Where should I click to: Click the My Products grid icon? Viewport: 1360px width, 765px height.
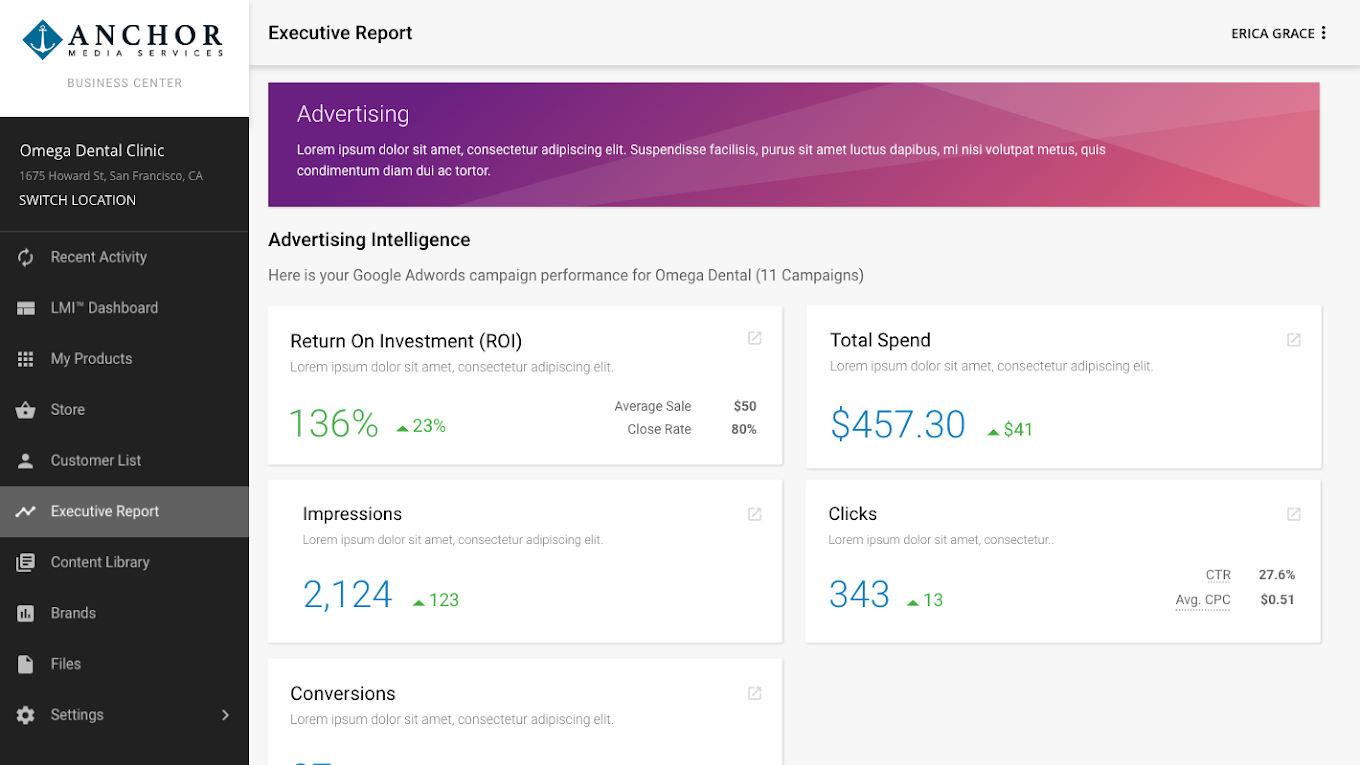tap(26, 359)
